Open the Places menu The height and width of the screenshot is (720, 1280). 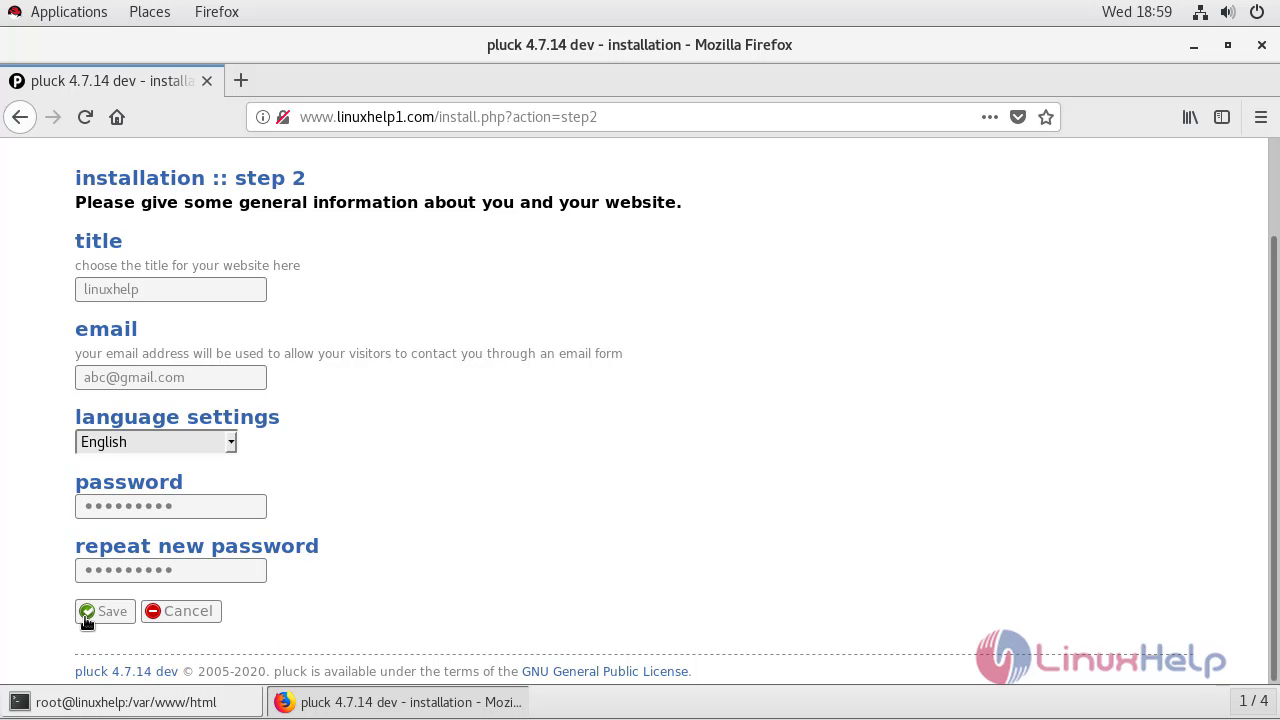click(x=150, y=12)
